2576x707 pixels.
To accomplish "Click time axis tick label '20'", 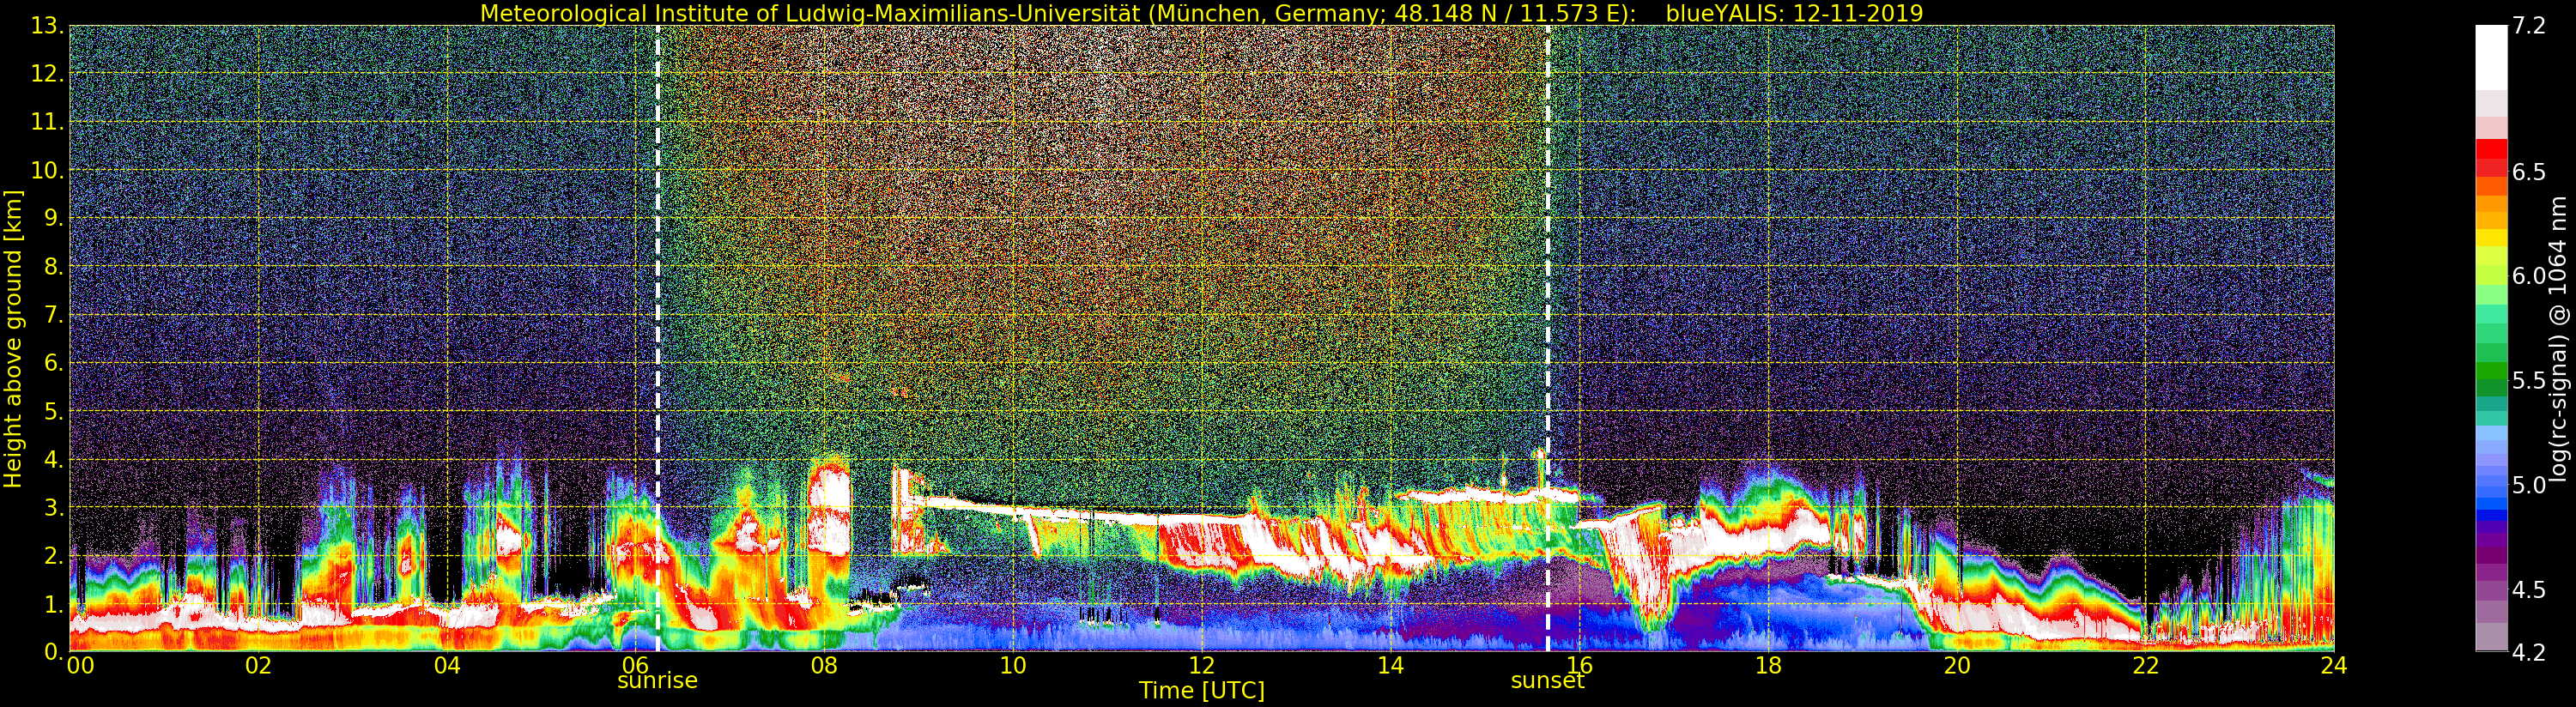I will pyautogui.click(x=1956, y=665).
